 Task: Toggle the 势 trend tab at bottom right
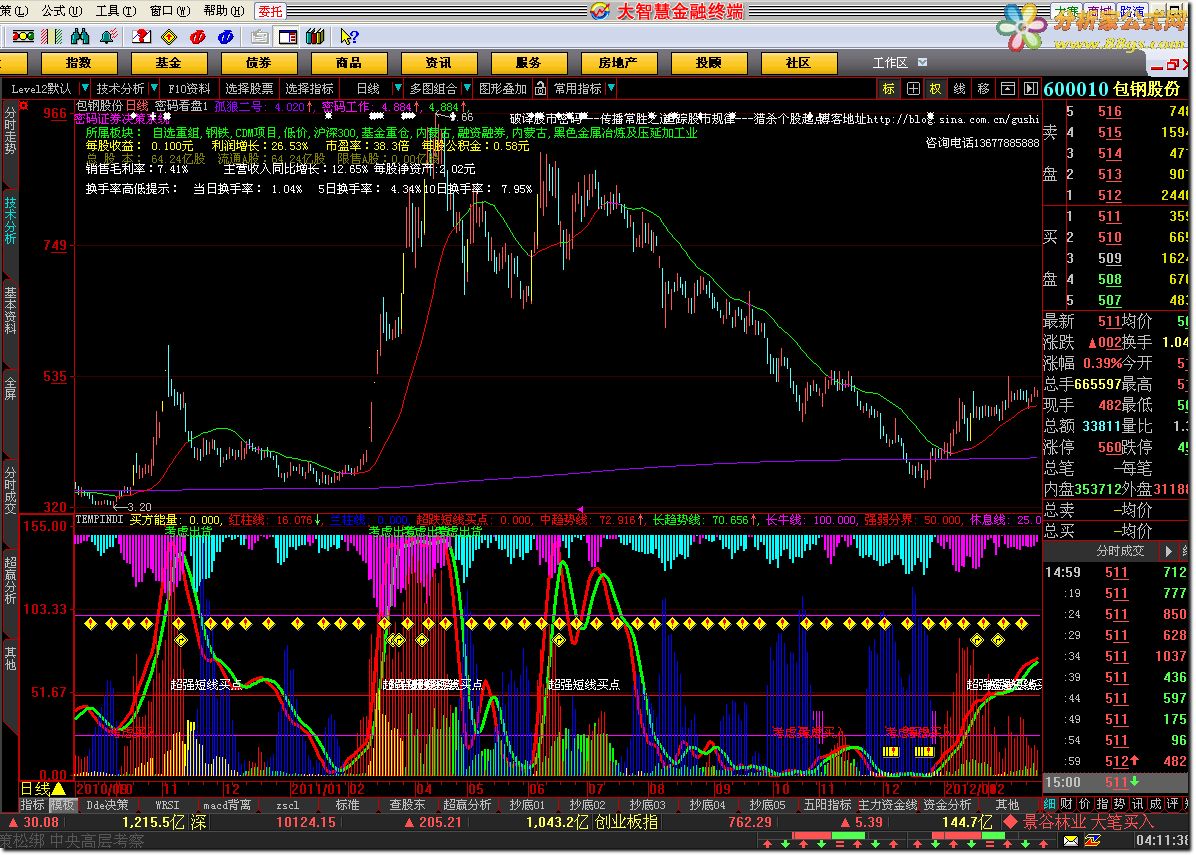(1119, 804)
